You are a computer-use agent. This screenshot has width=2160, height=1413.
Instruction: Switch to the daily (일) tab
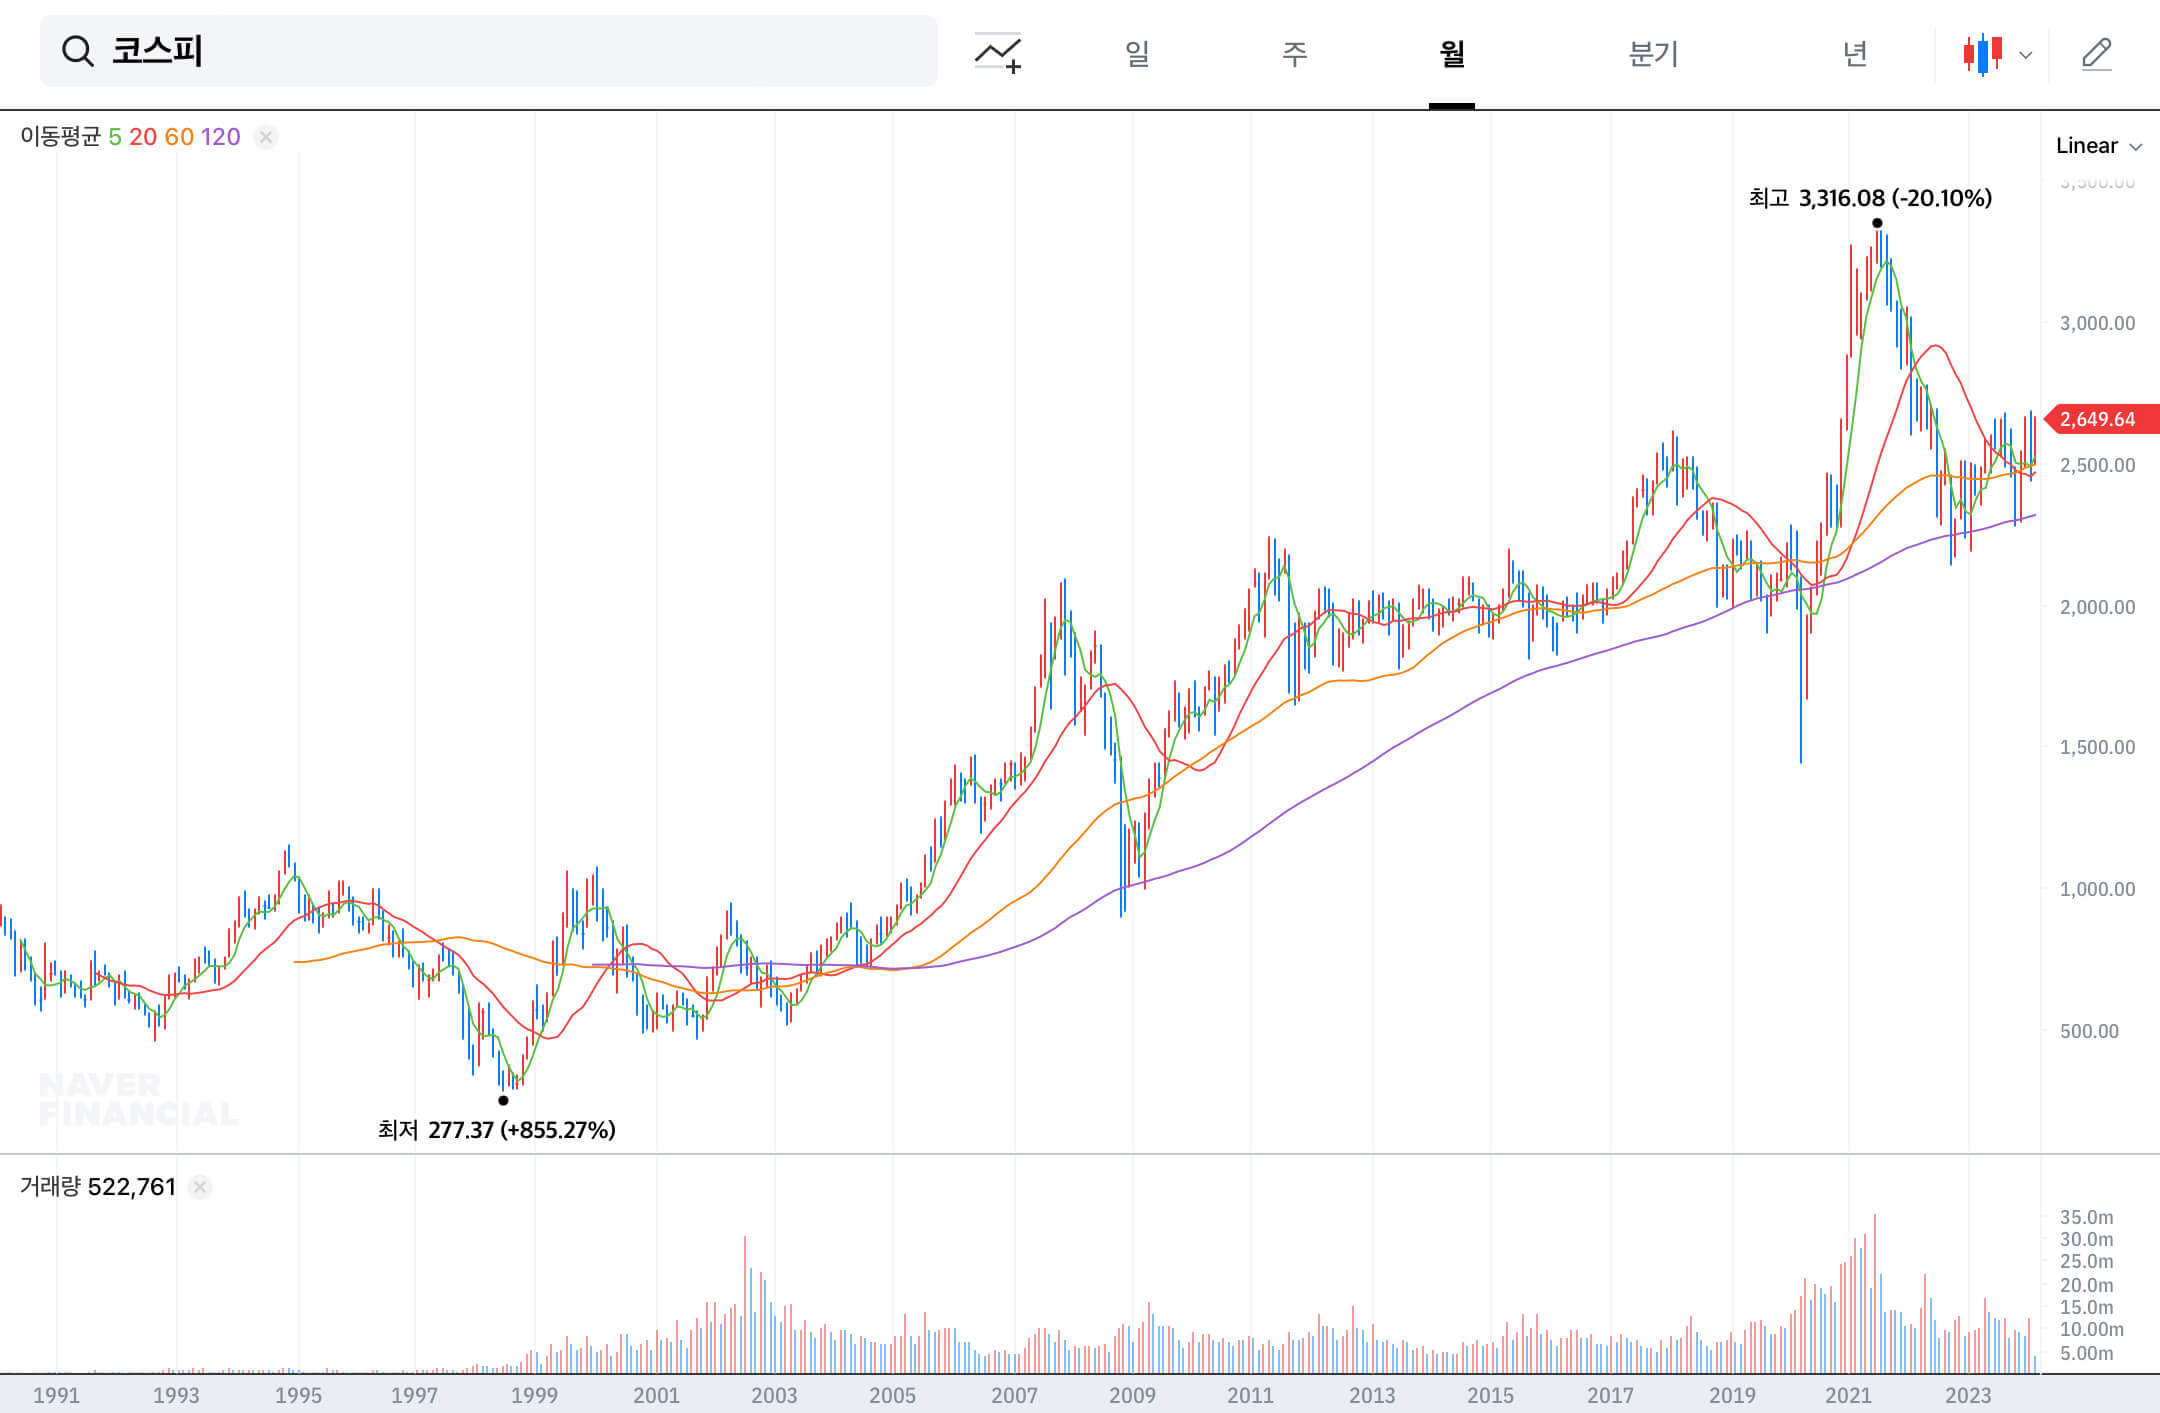1137,53
